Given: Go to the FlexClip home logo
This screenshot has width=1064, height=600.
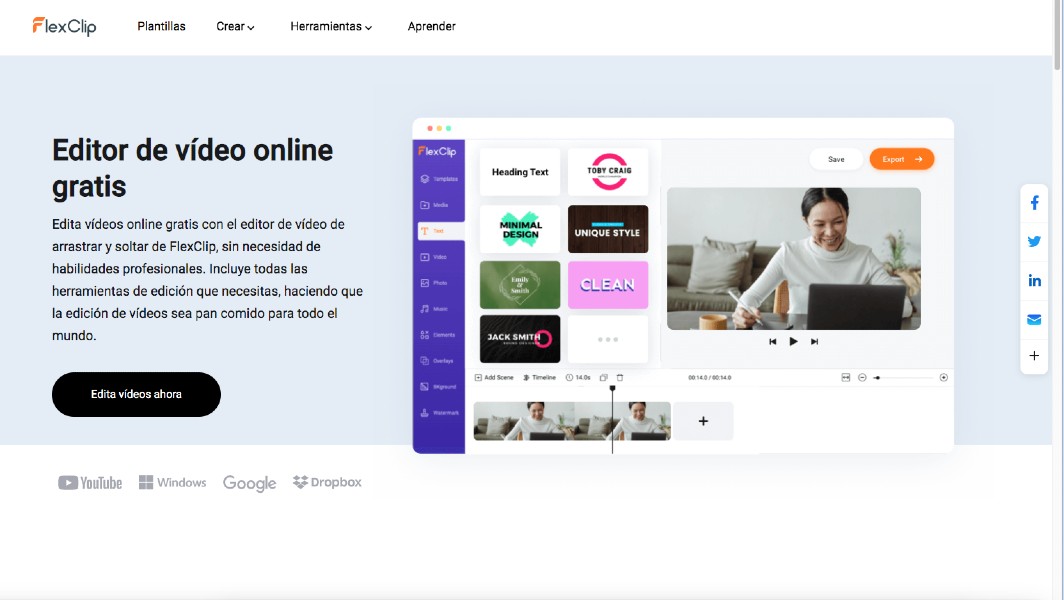Looking at the screenshot, I should pos(64,26).
